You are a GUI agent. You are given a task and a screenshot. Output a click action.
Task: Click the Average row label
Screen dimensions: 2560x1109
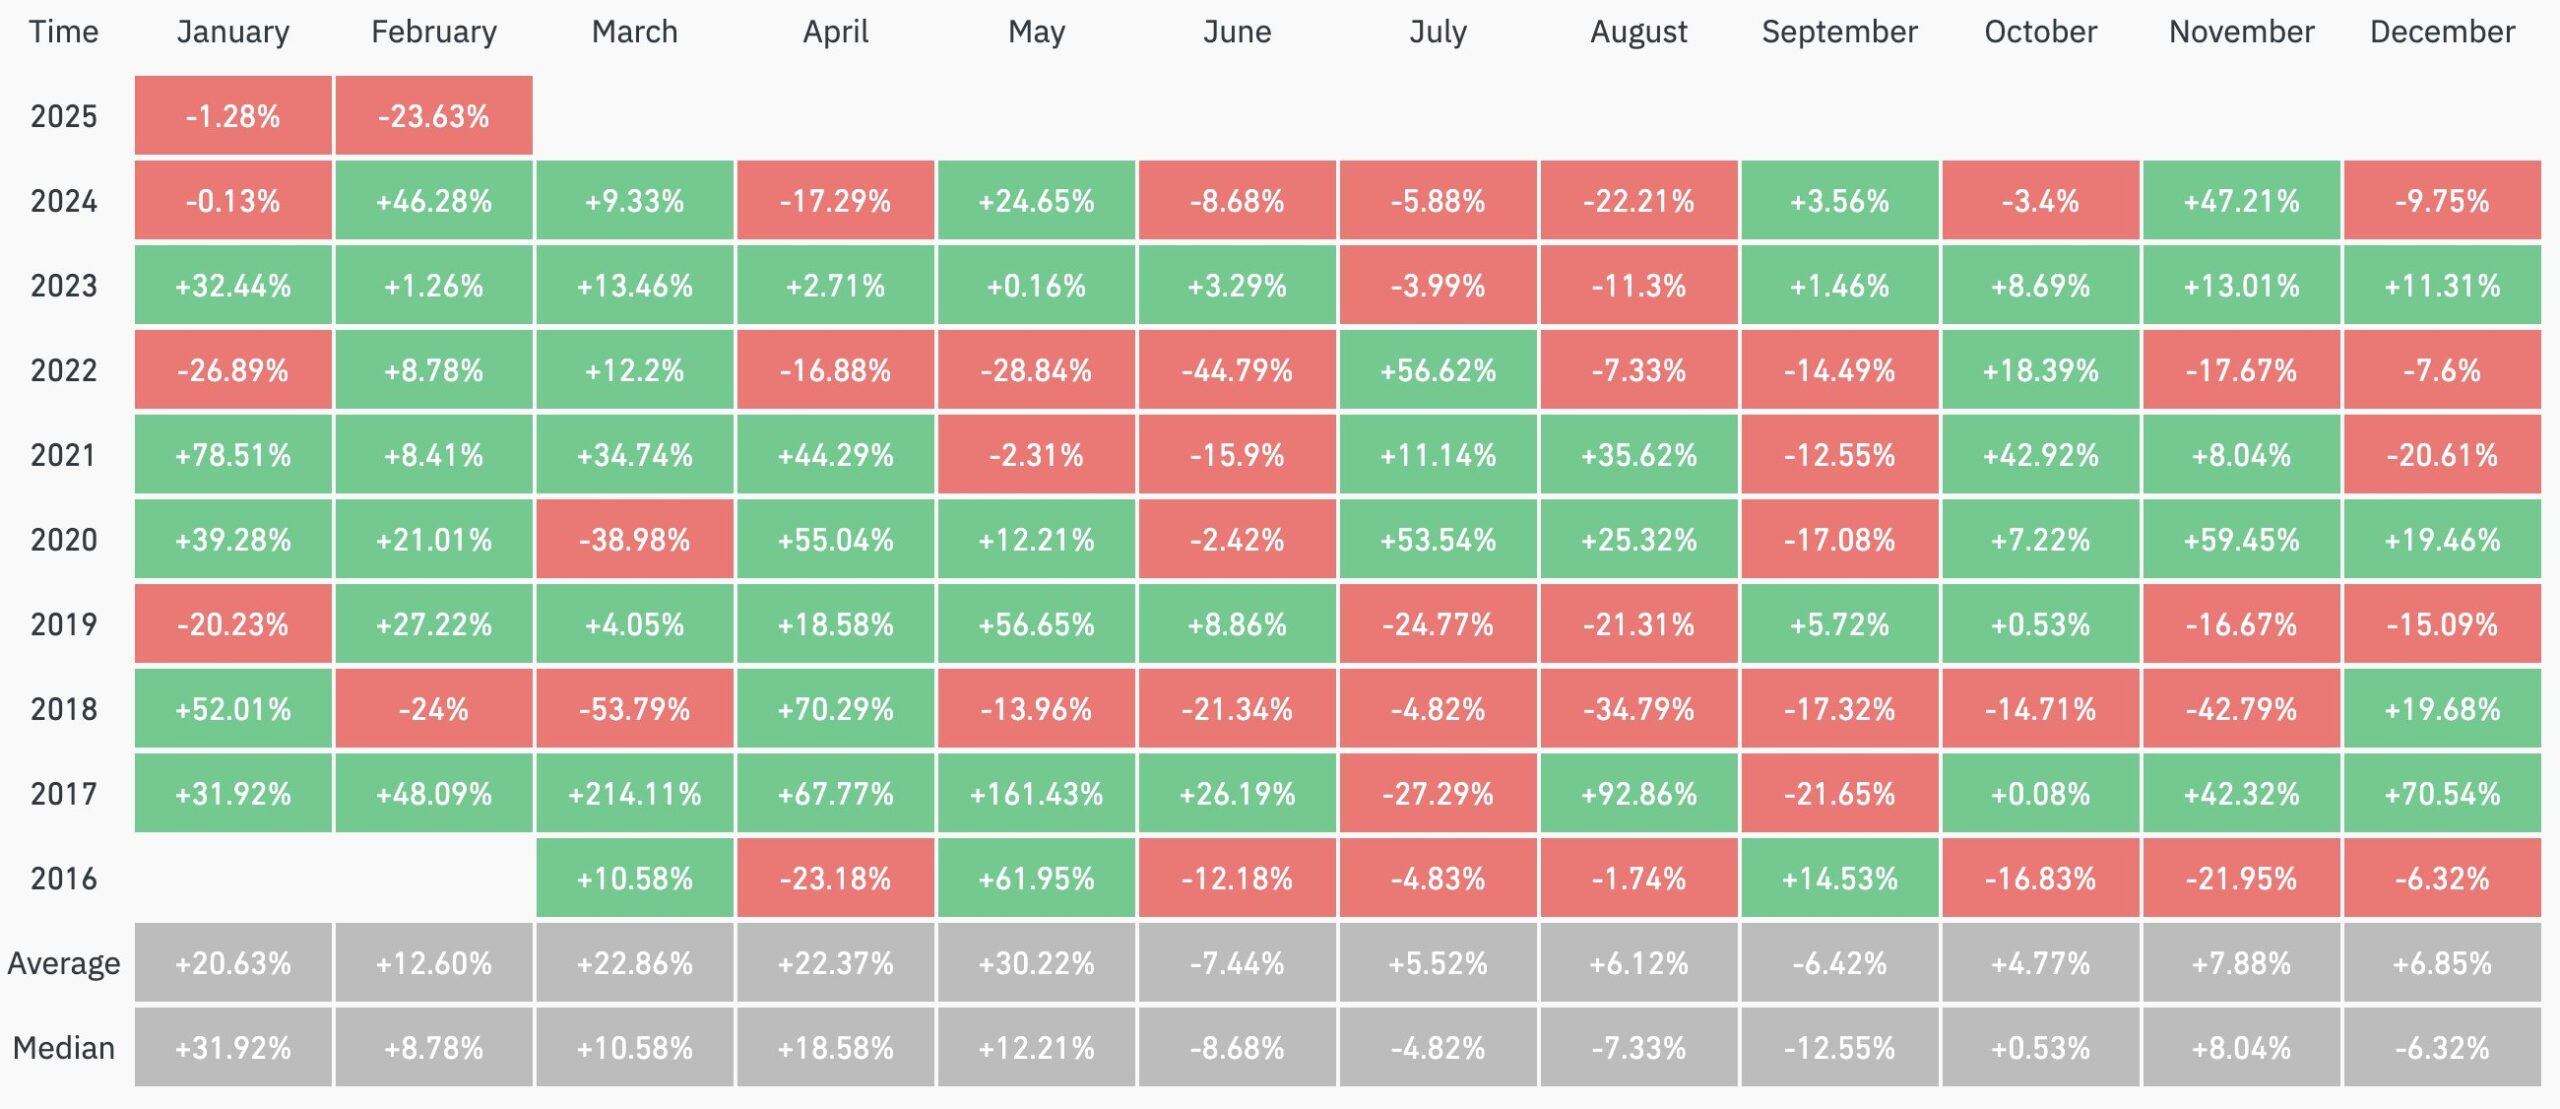[x=64, y=963]
